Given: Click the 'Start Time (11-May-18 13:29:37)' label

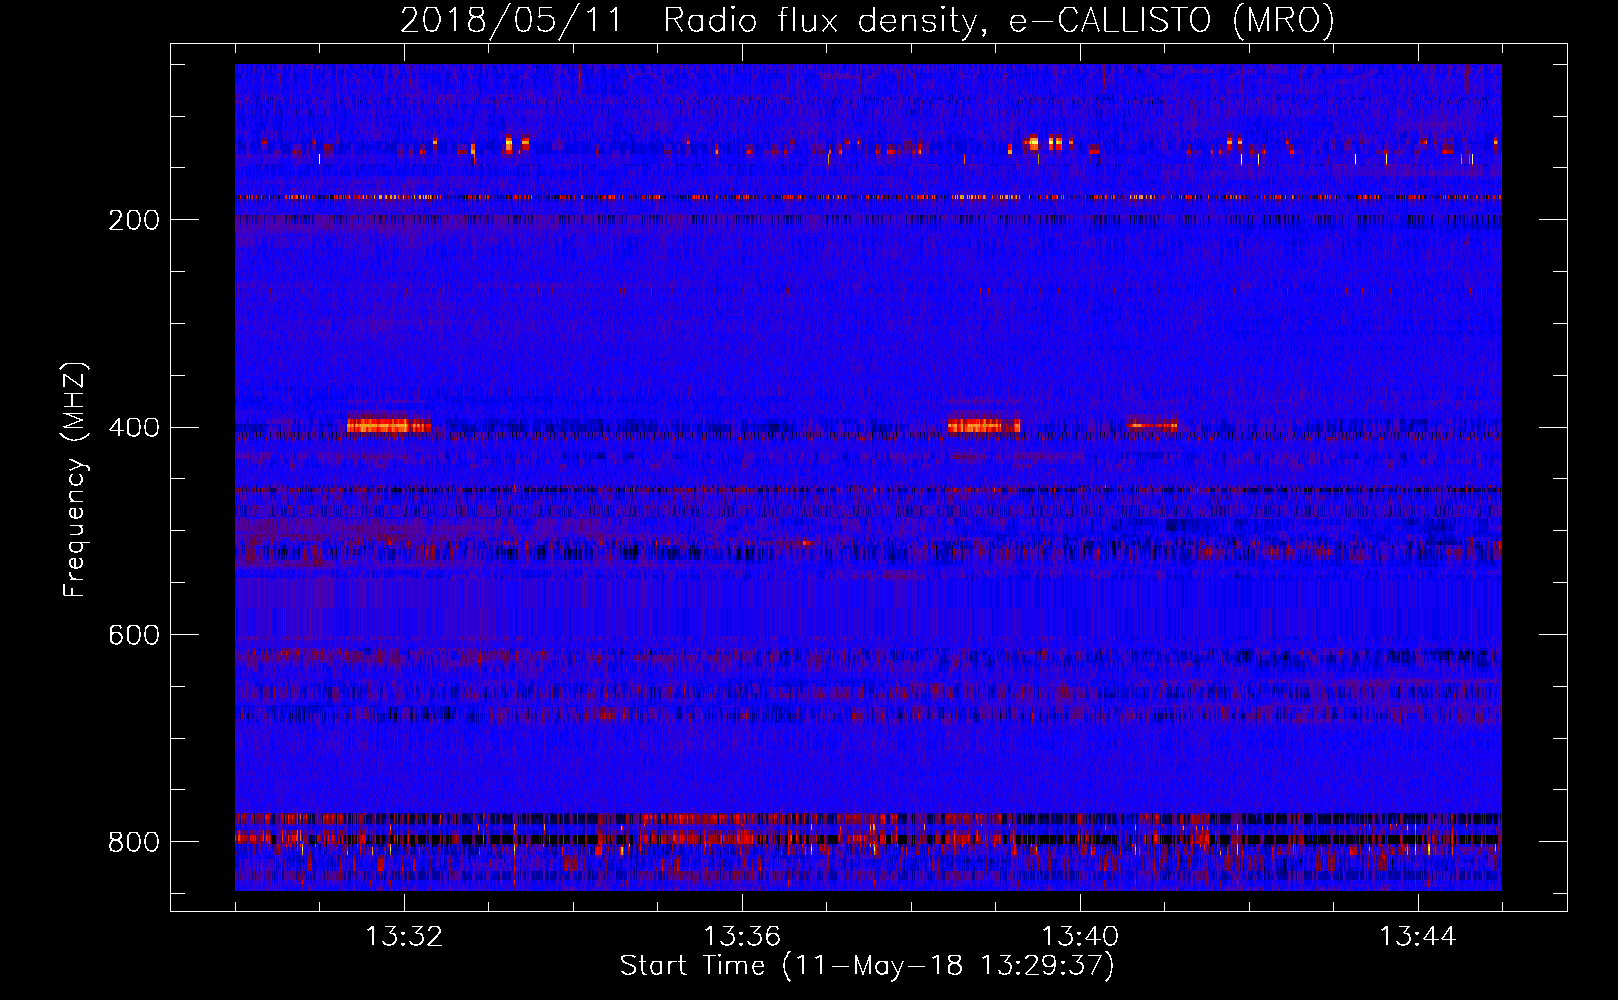Looking at the screenshot, I should pyautogui.click(x=867, y=966).
